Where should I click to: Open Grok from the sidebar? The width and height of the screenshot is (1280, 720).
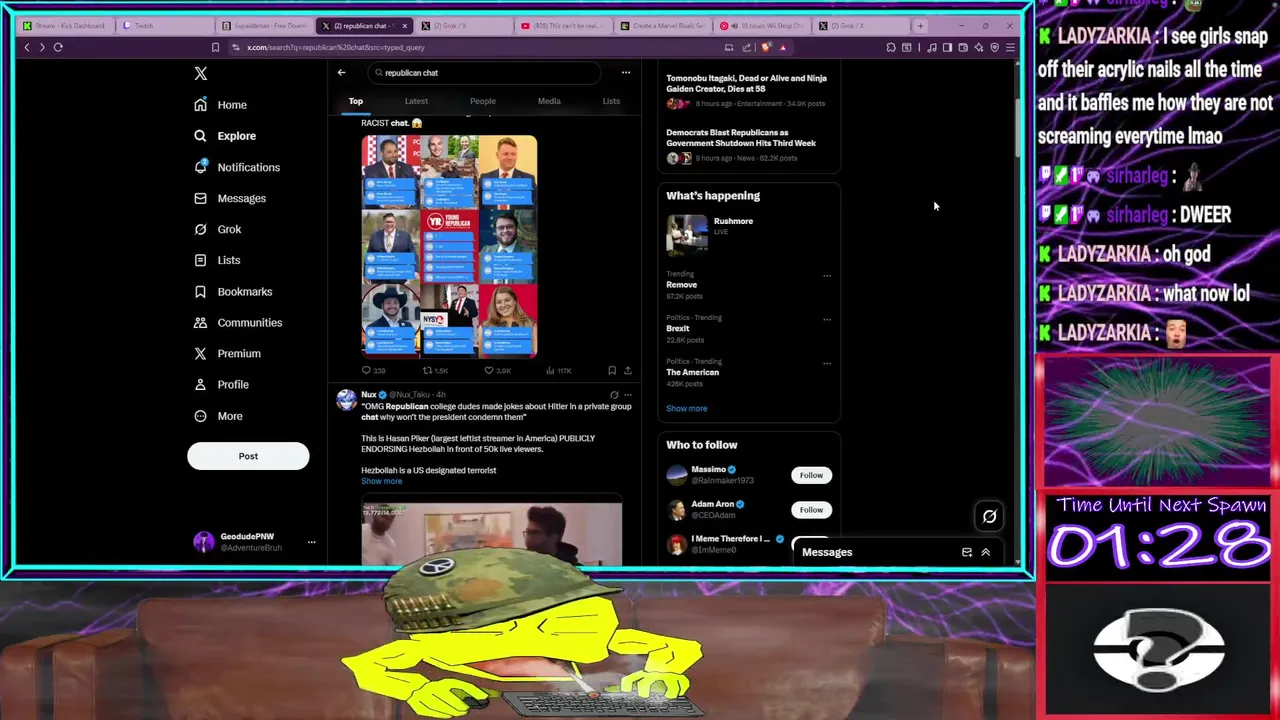[218, 229]
